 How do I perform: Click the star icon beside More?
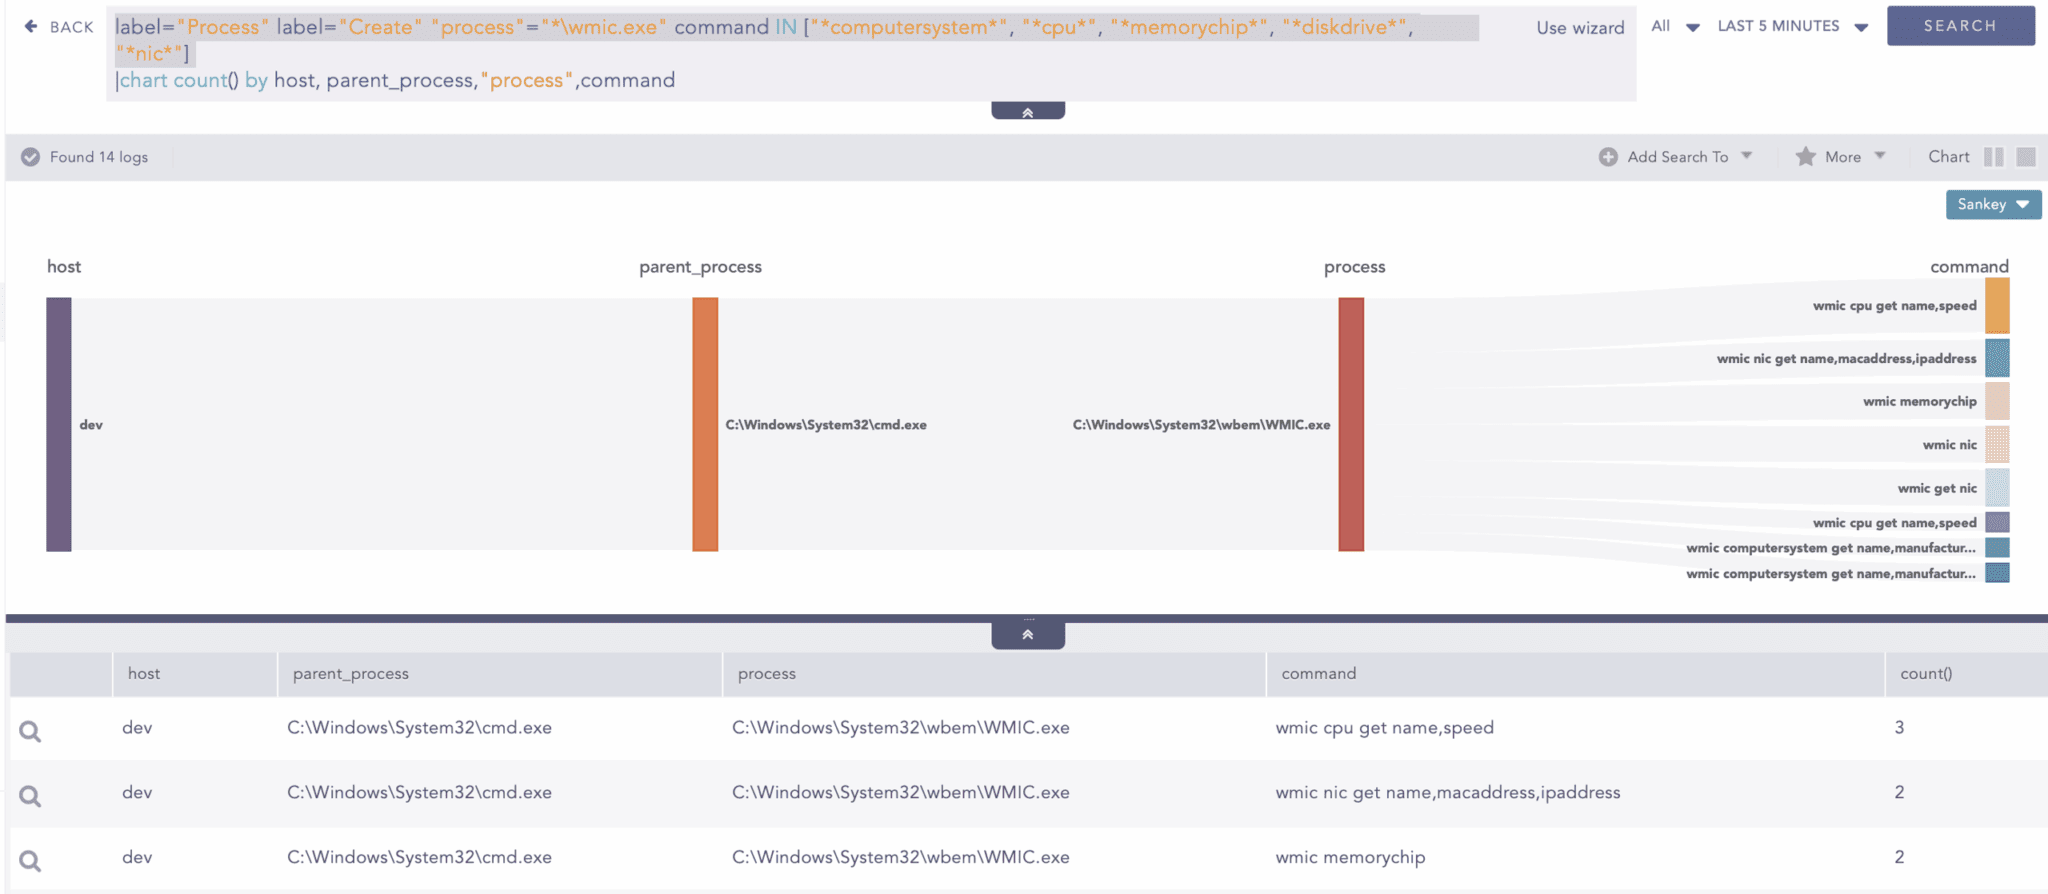1805,157
